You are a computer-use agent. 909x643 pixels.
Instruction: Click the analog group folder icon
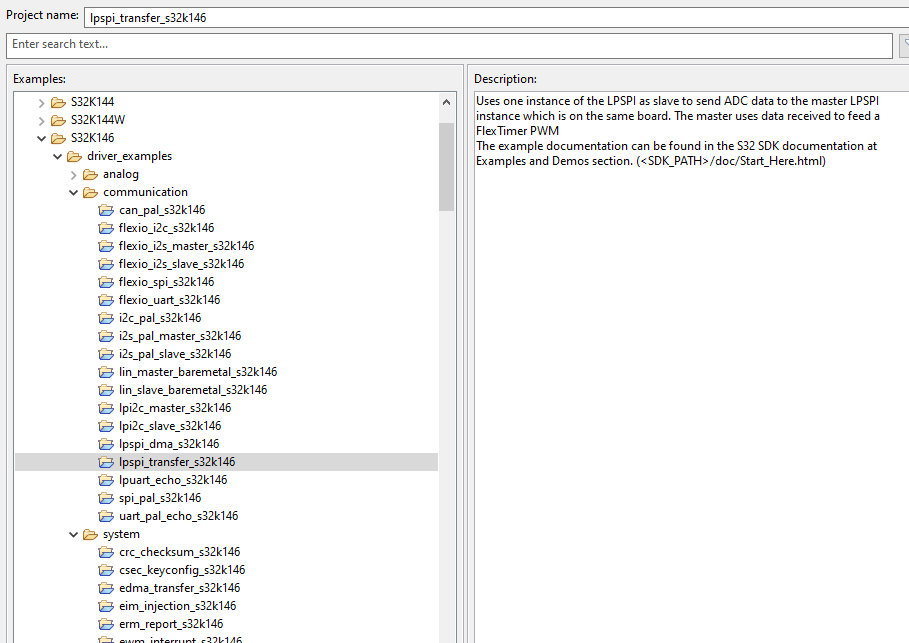pos(91,173)
